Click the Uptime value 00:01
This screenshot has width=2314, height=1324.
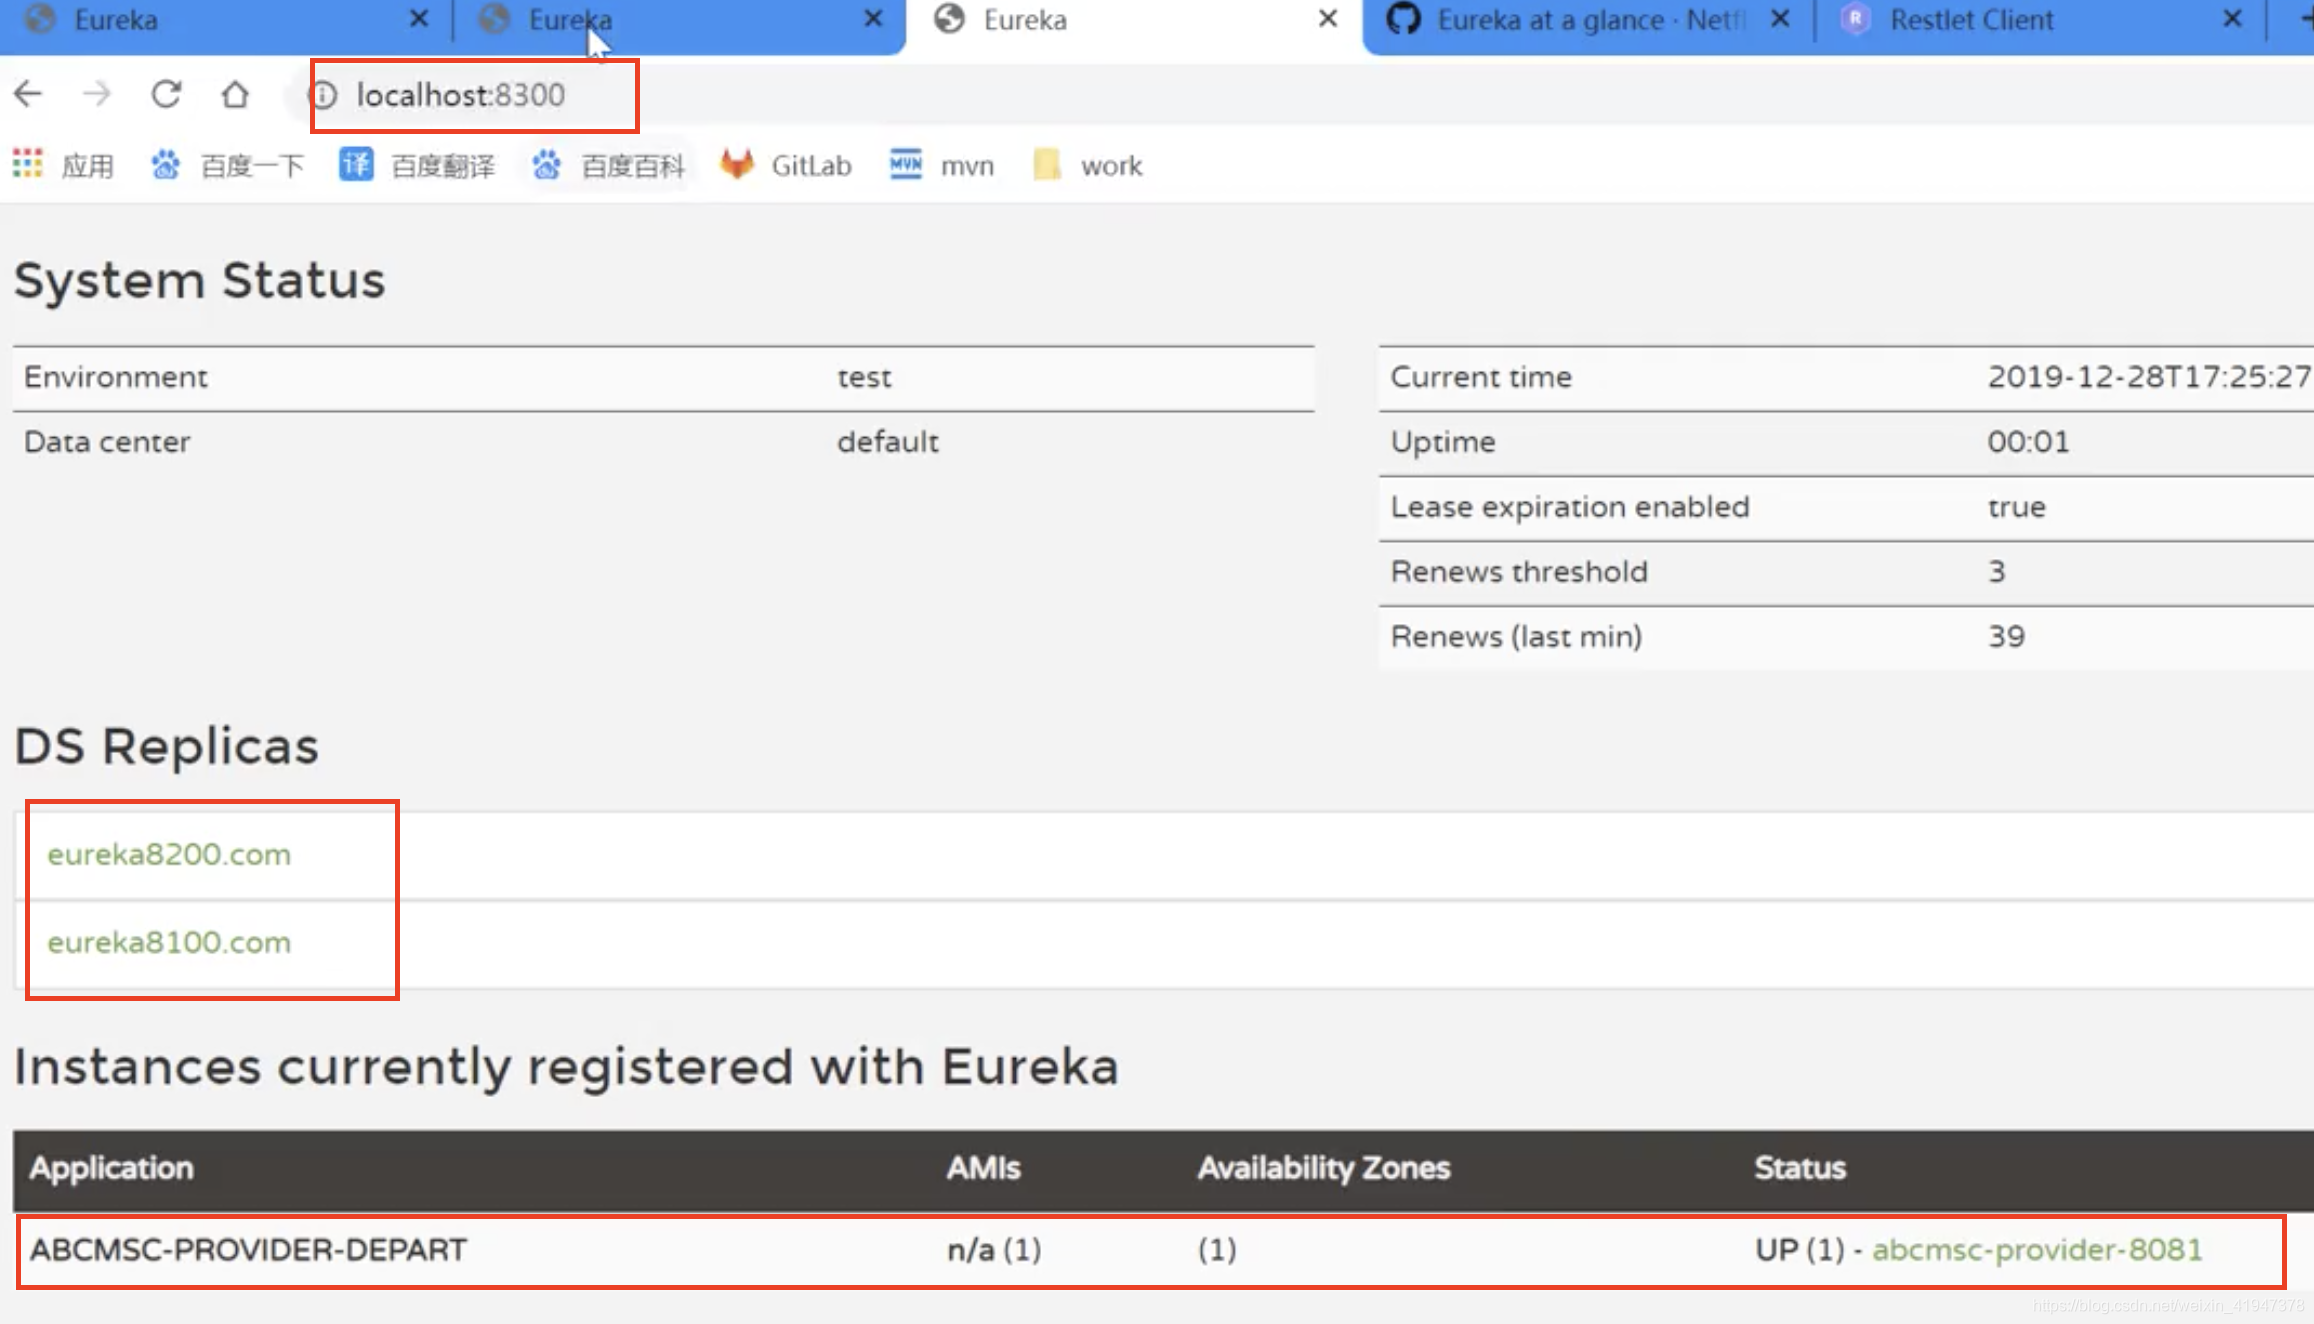coord(2028,442)
